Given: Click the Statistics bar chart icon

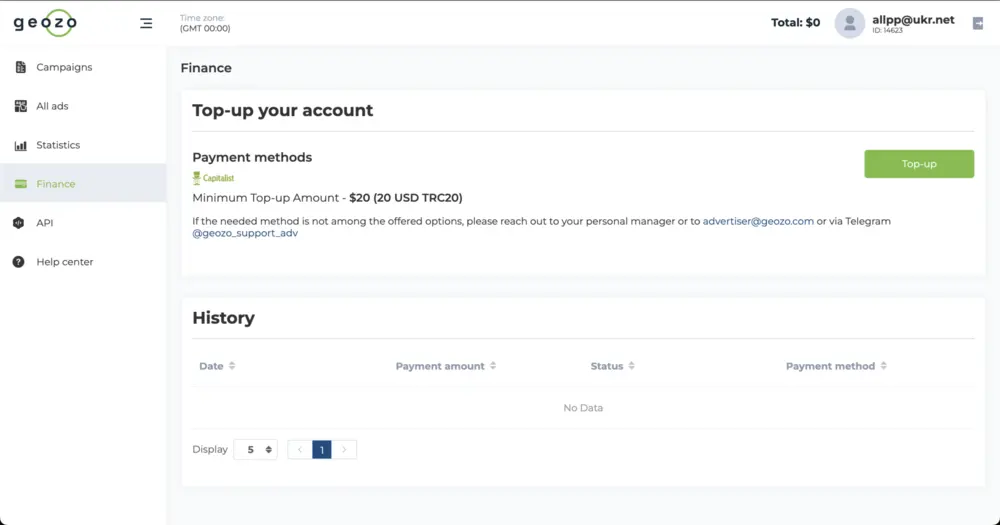Looking at the screenshot, I should [20, 145].
